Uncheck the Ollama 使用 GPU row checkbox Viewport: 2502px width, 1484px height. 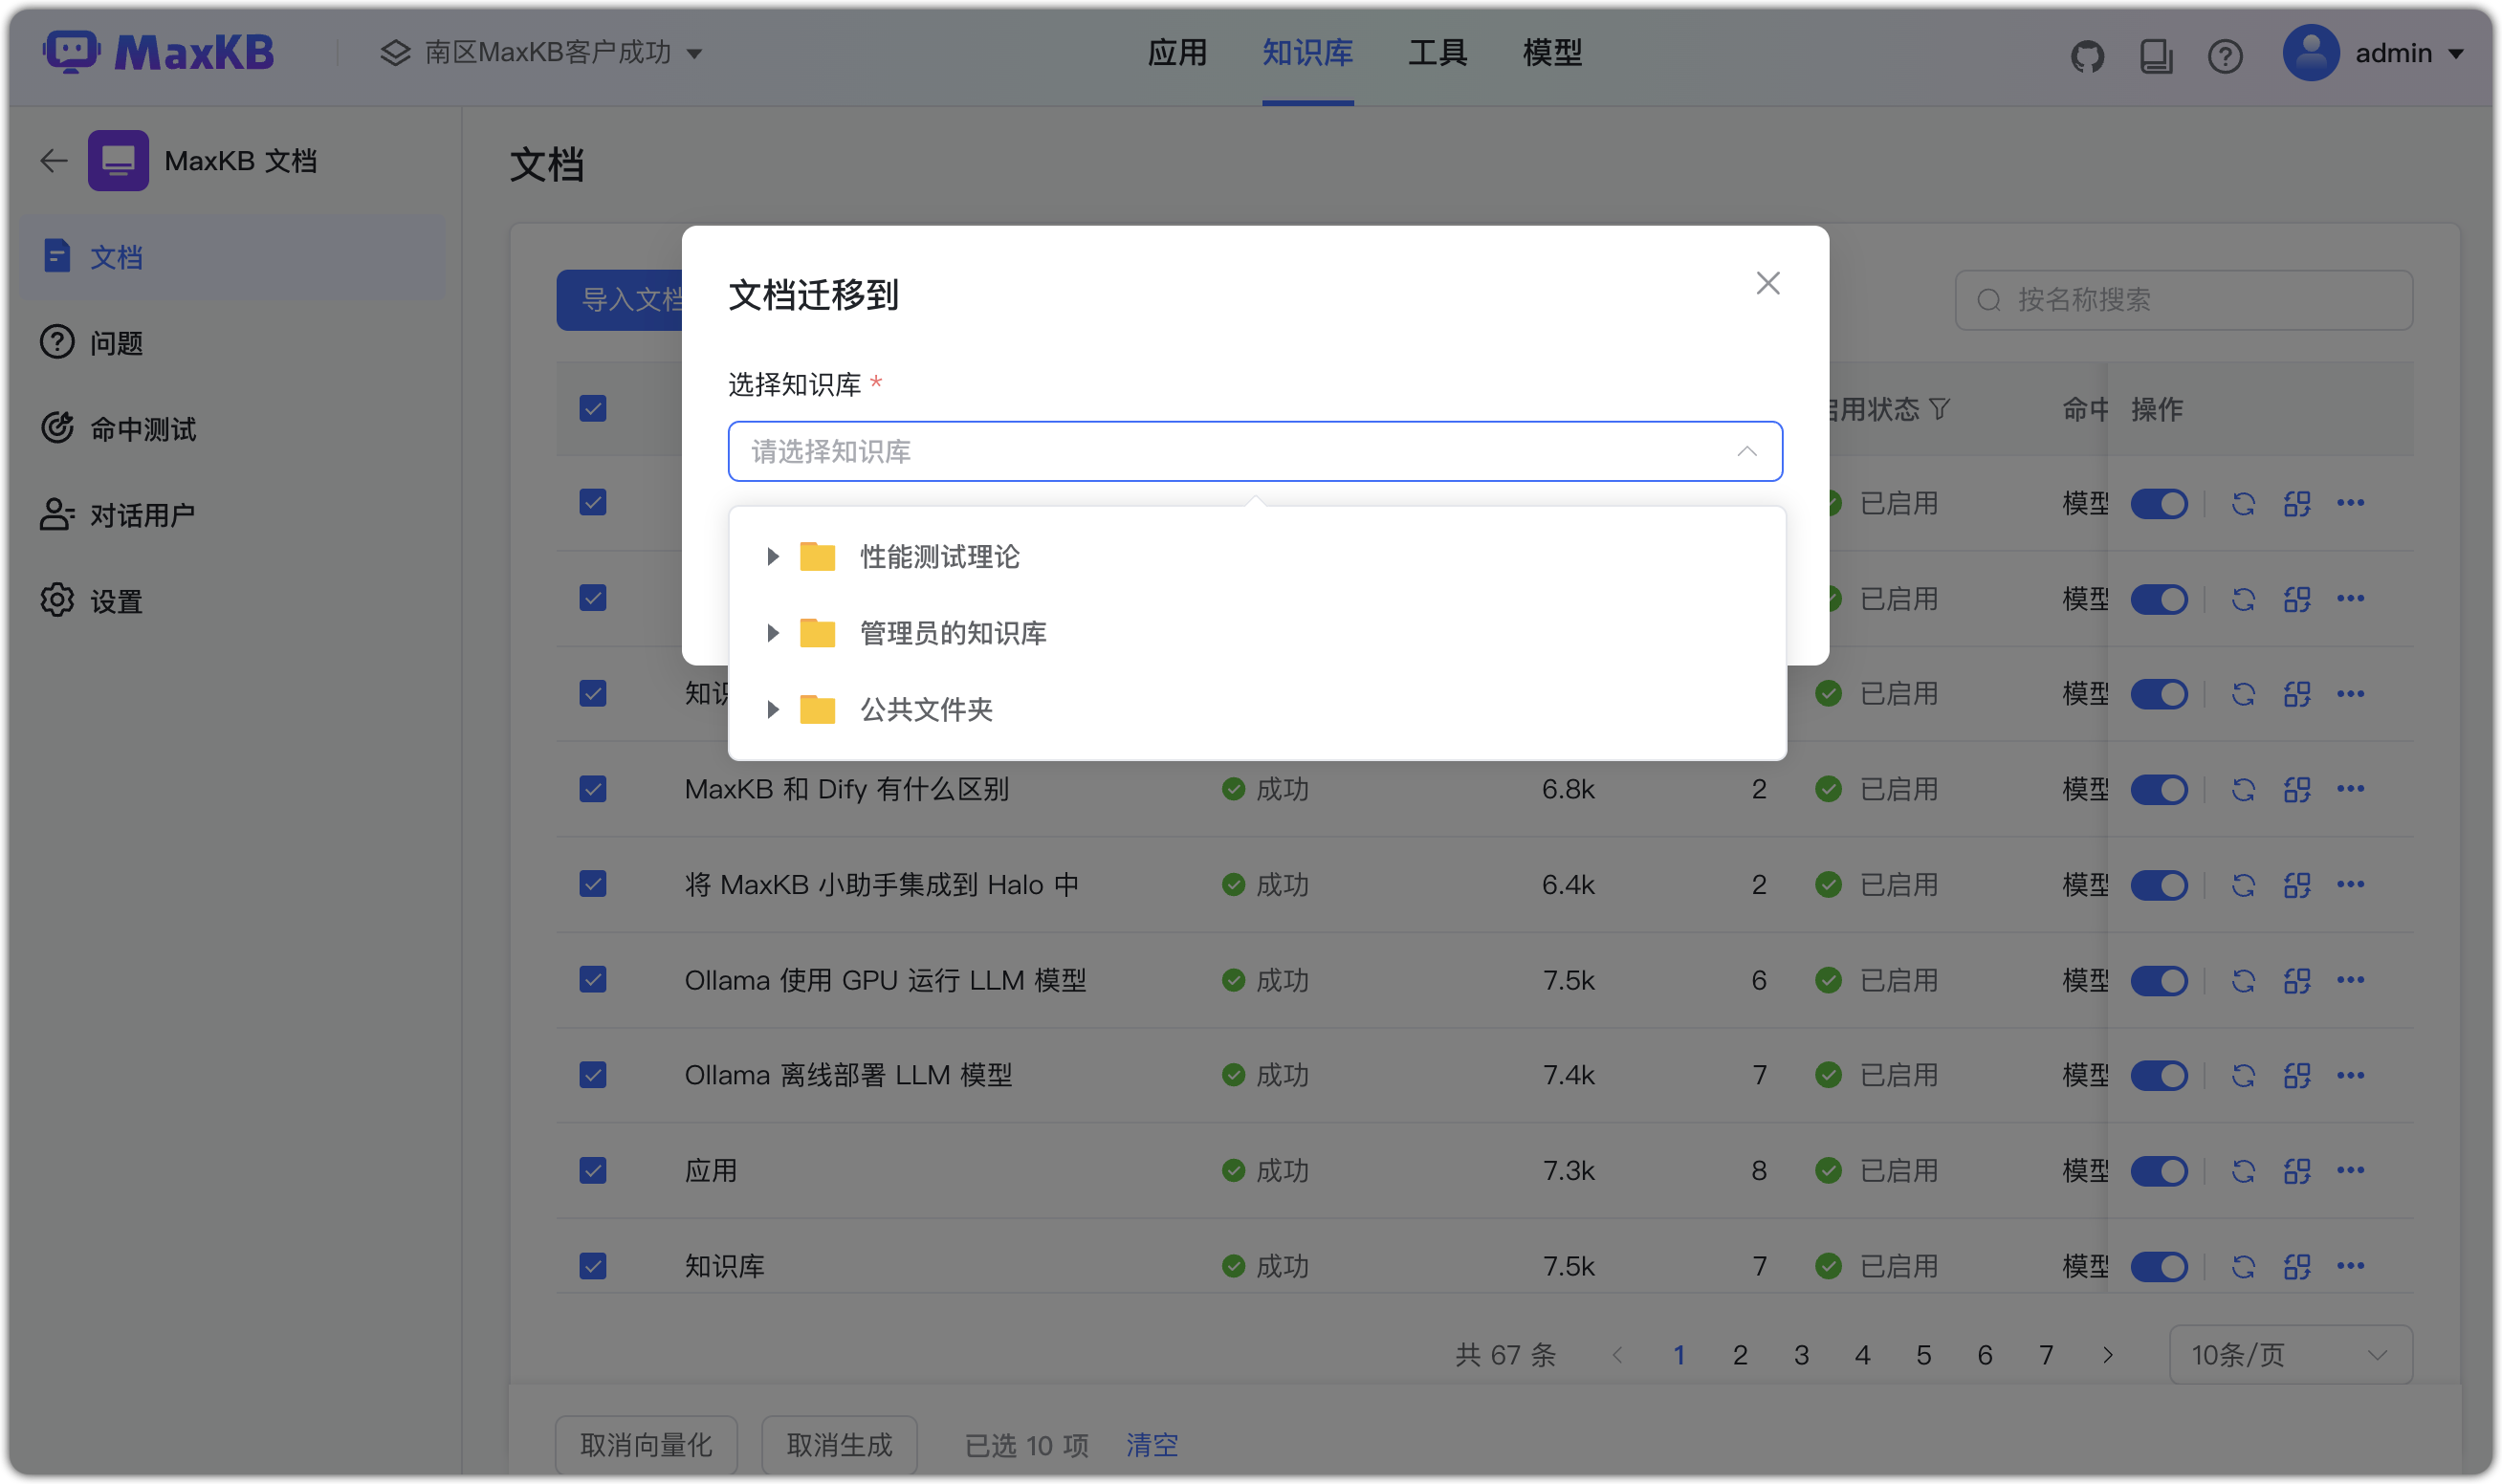pyautogui.click(x=593, y=980)
